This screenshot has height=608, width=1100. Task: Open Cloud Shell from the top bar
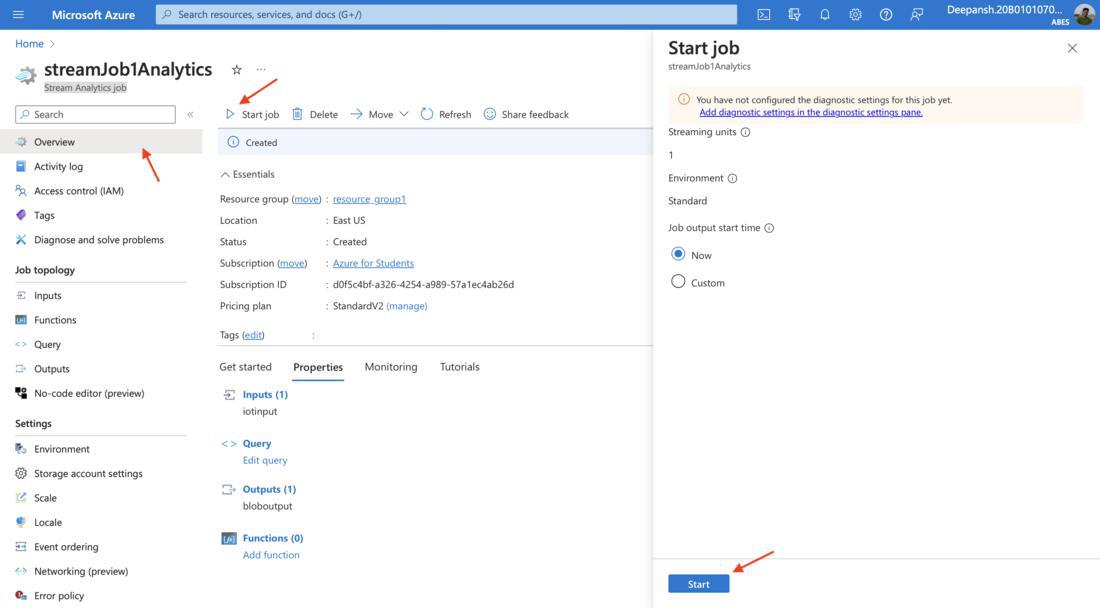point(763,14)
